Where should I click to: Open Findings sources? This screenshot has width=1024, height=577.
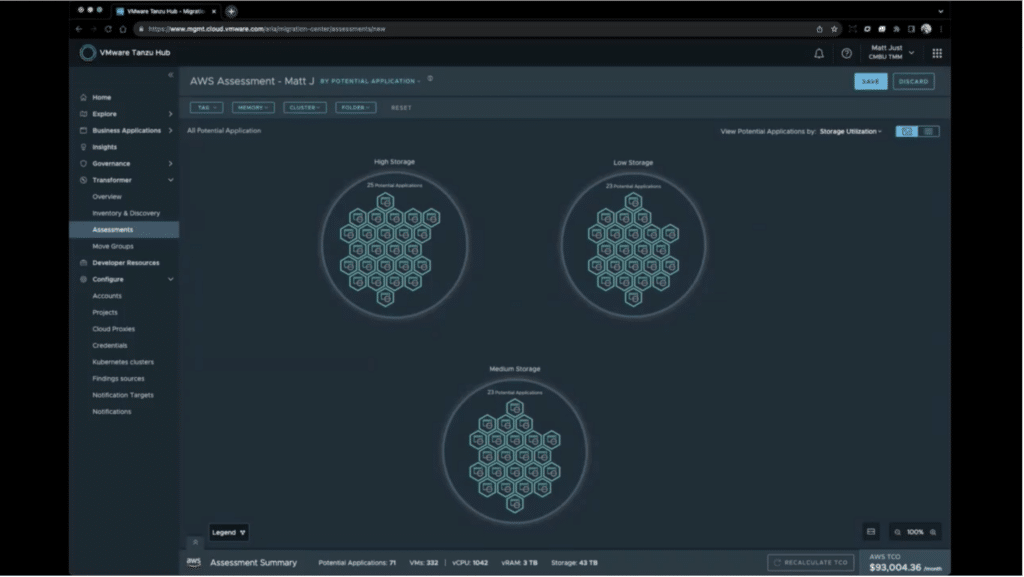point(118,379)
